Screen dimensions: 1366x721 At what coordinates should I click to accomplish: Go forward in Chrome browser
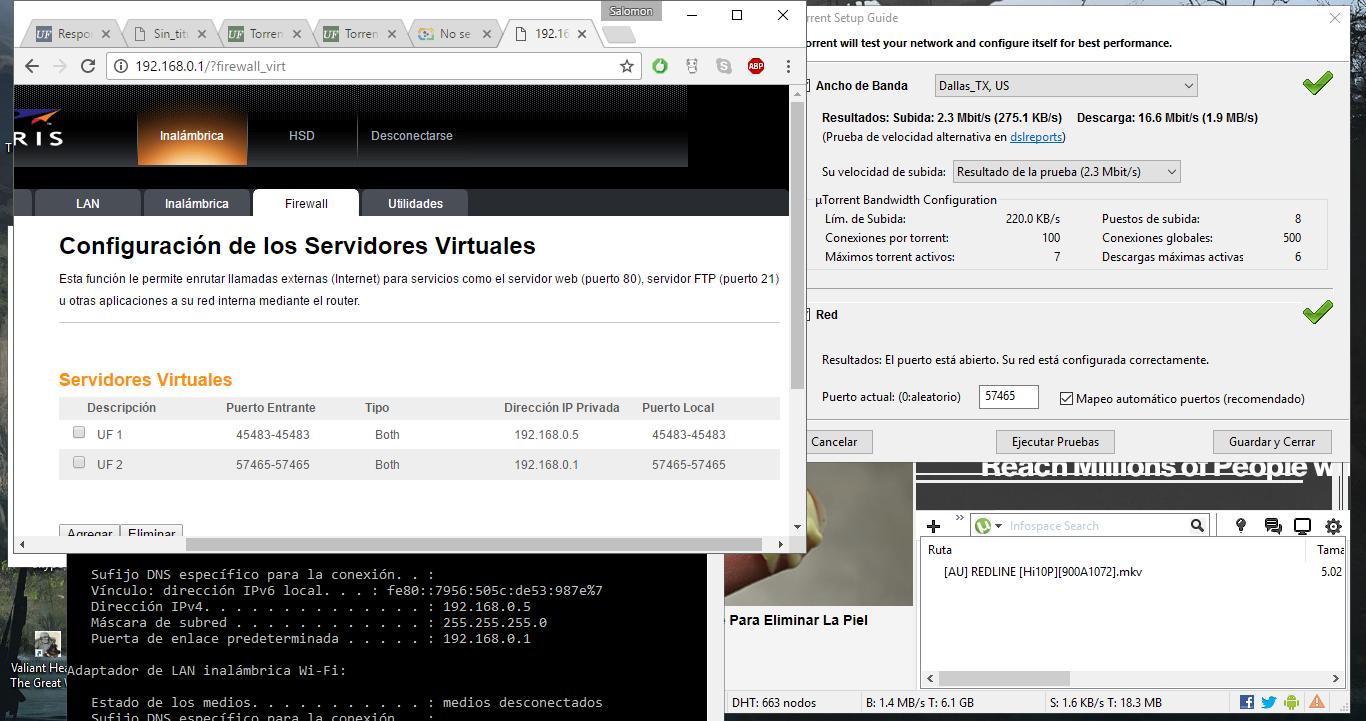click(x=60, y=66)
